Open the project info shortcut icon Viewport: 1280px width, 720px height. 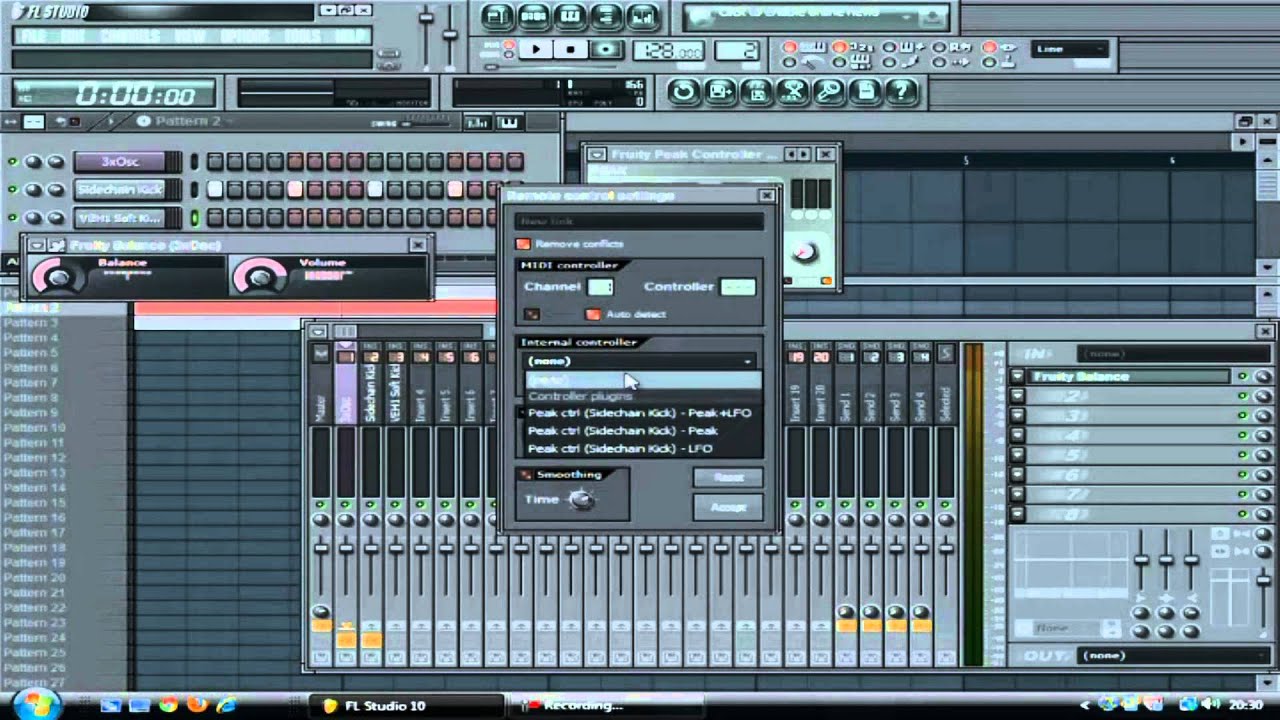click(866, 92)
